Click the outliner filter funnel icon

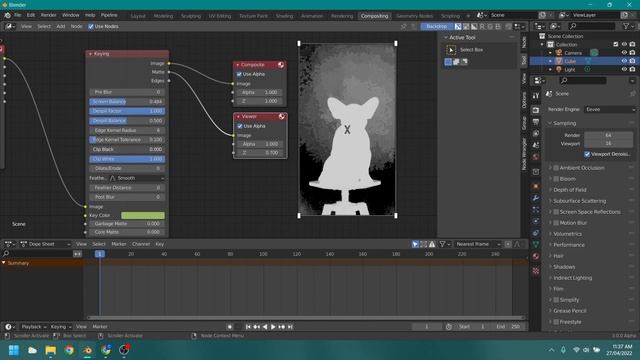tap(626, 26)
